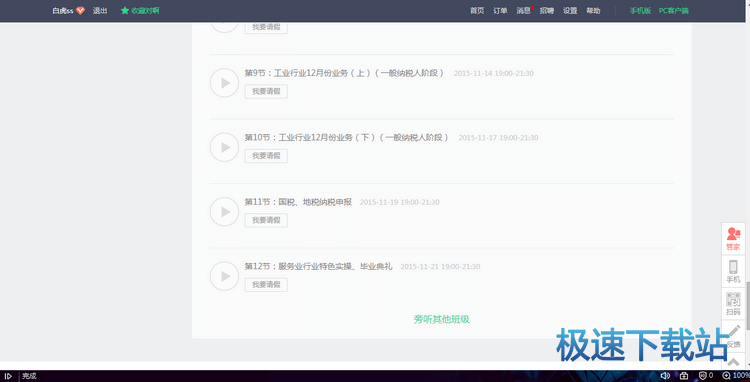Open 订单 in top navigation
Image resolution: width=750 pixels, height=382 pixels.
click(500, 11)
